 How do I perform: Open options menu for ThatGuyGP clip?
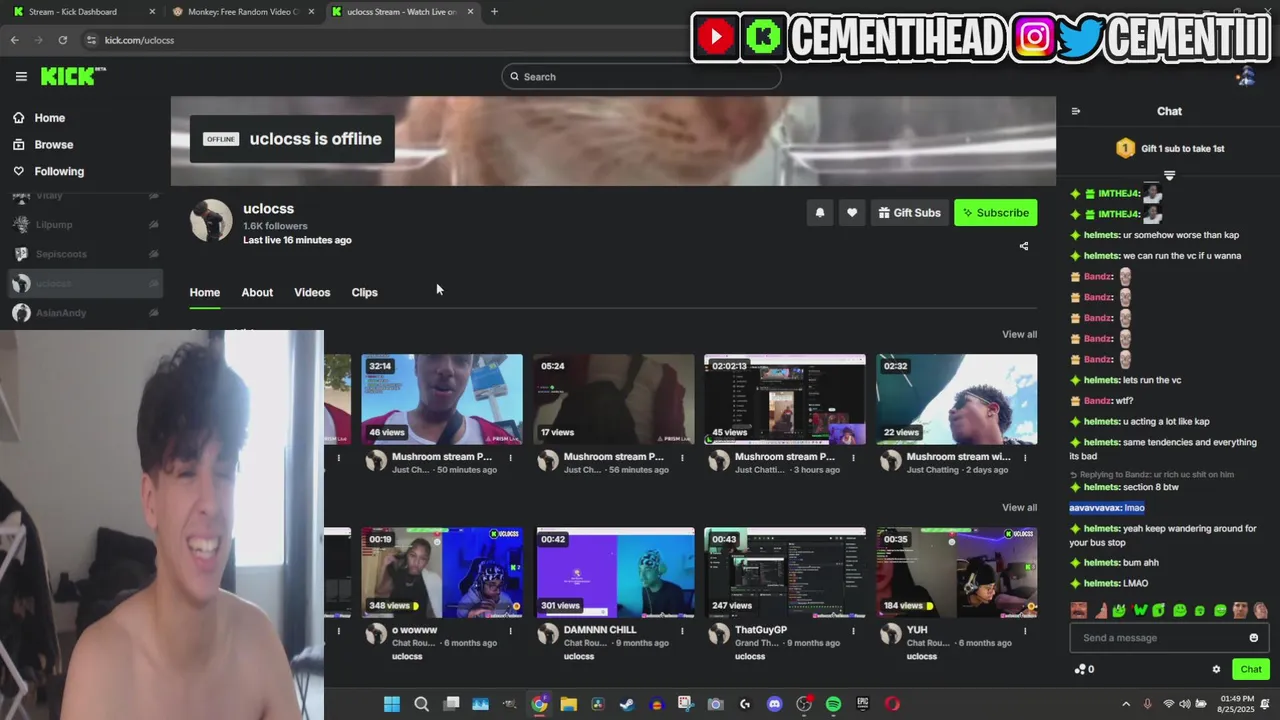tap(854, 631)
